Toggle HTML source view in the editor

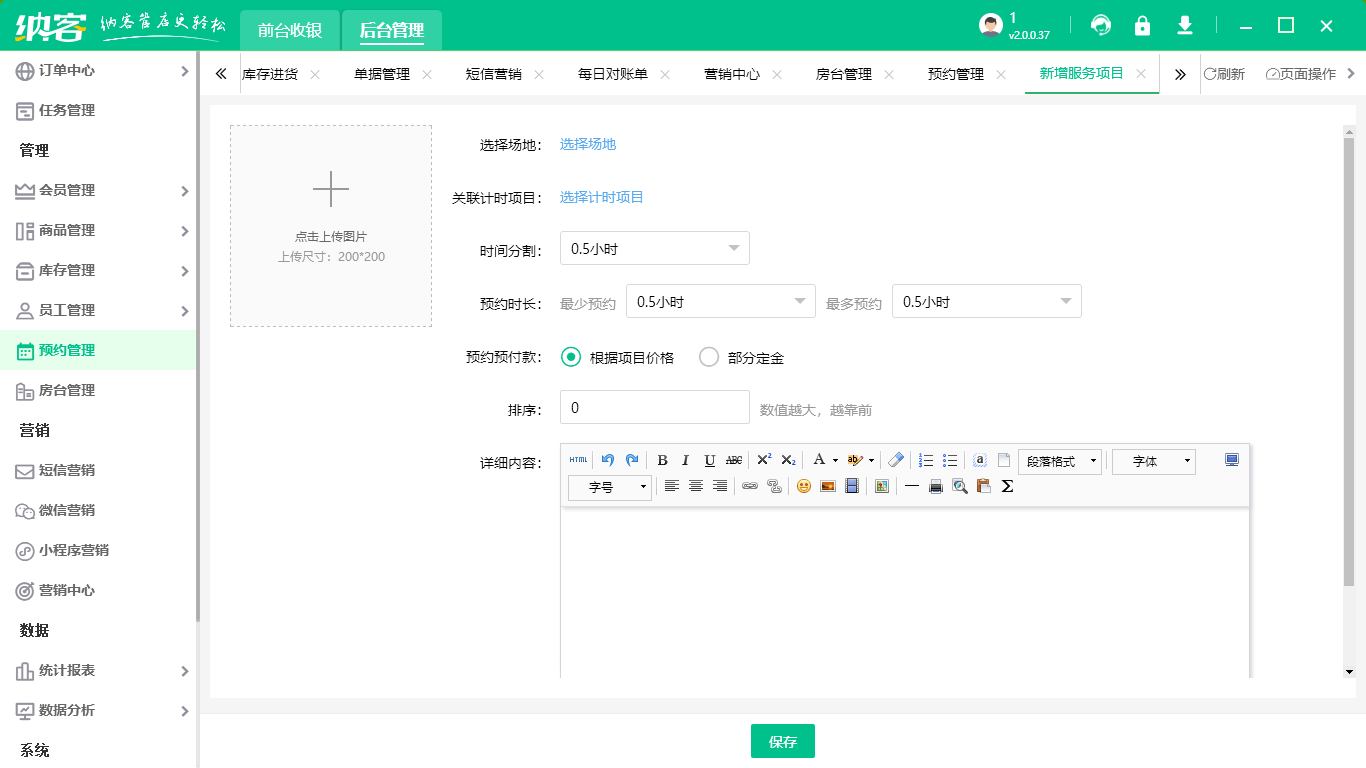[x=577, y=460]
